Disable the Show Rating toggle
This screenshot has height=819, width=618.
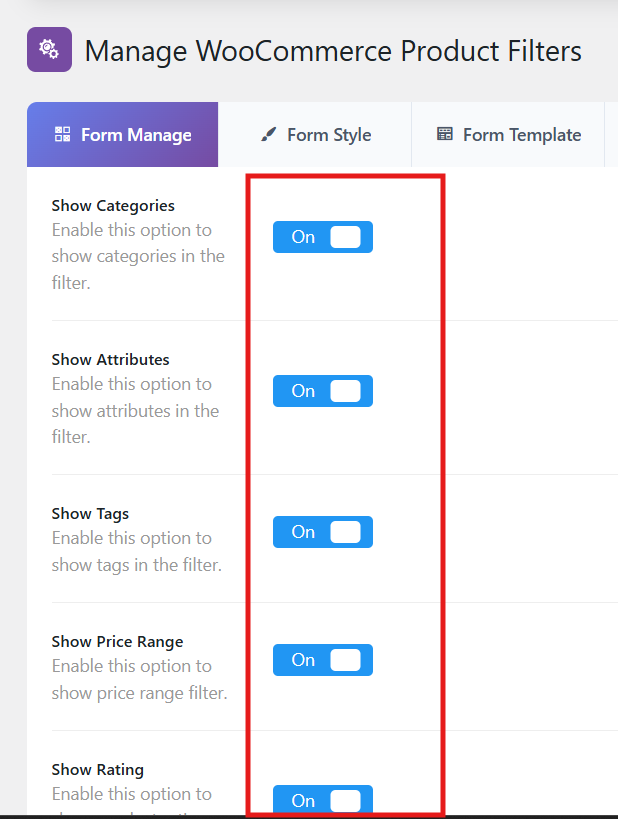[323, 800]
